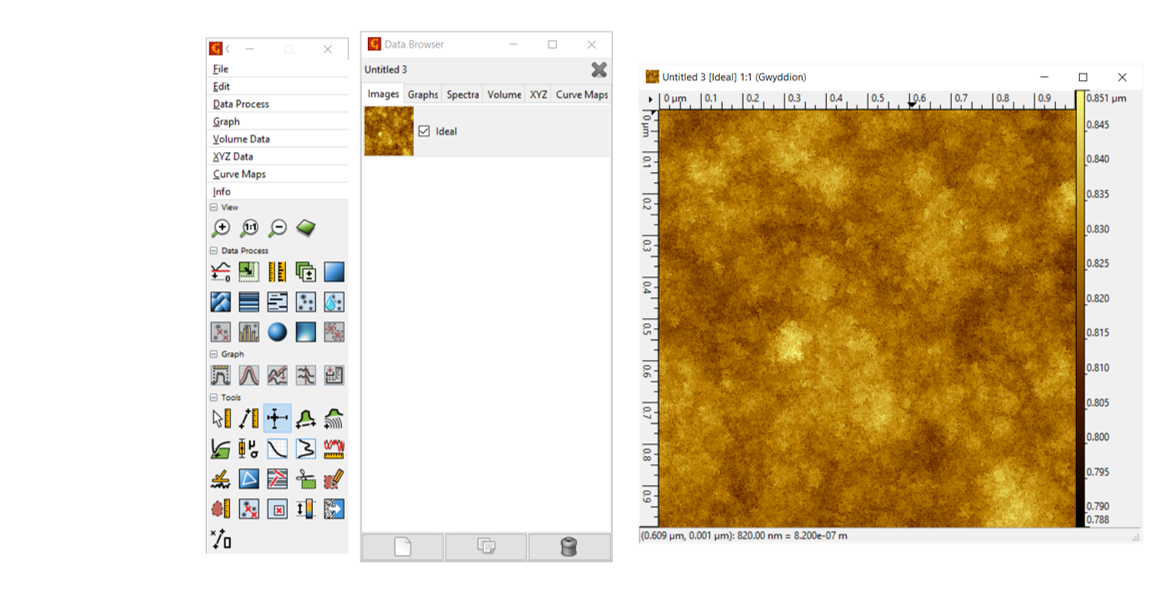Viewport: 1156px width, 611px height.
Task: Open the Data Process menu
Action: [x=241, y=104]
